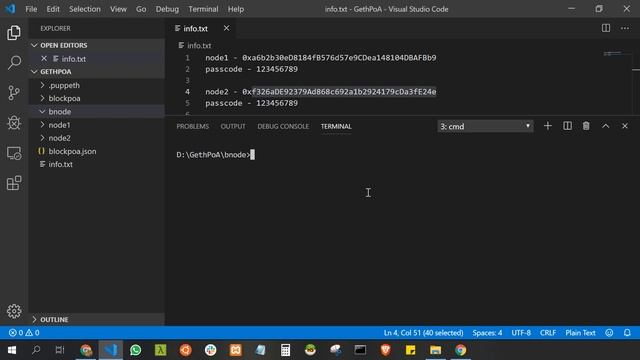Open the File menu
Viewport: 640px width, 360px height.
[31, 9]
